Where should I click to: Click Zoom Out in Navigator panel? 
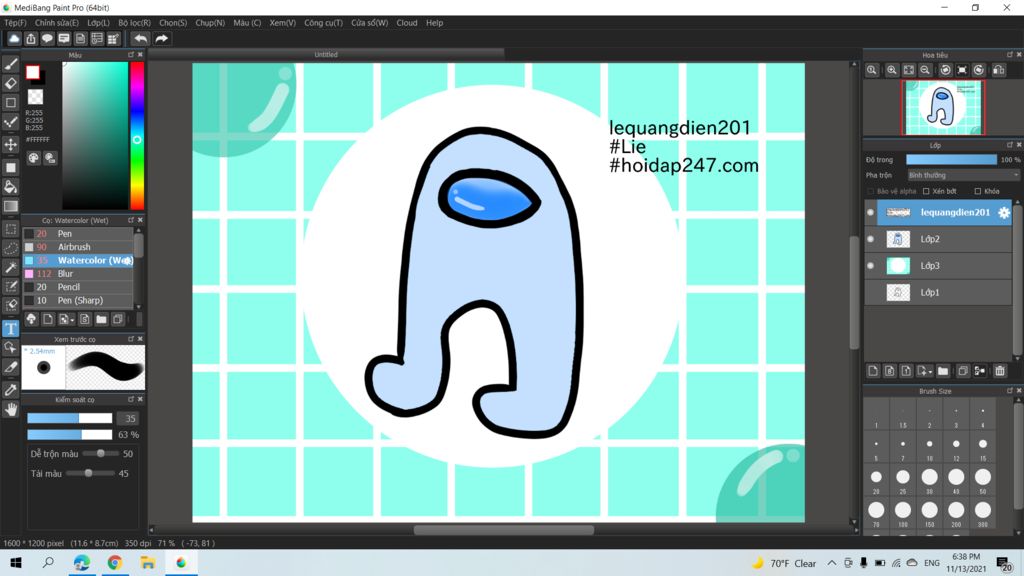pos(925,70)
